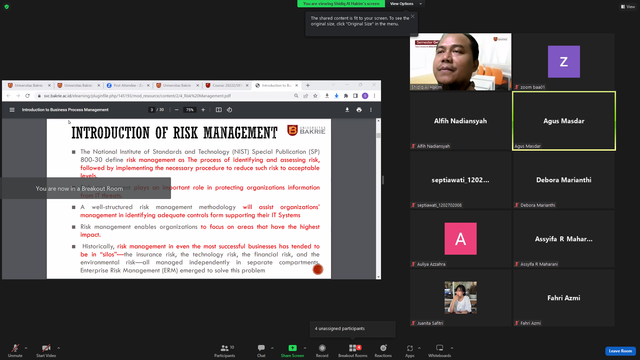Open the Chrome three-dot menu
Screen dimensions: 640x360
[x=374, y=96]
